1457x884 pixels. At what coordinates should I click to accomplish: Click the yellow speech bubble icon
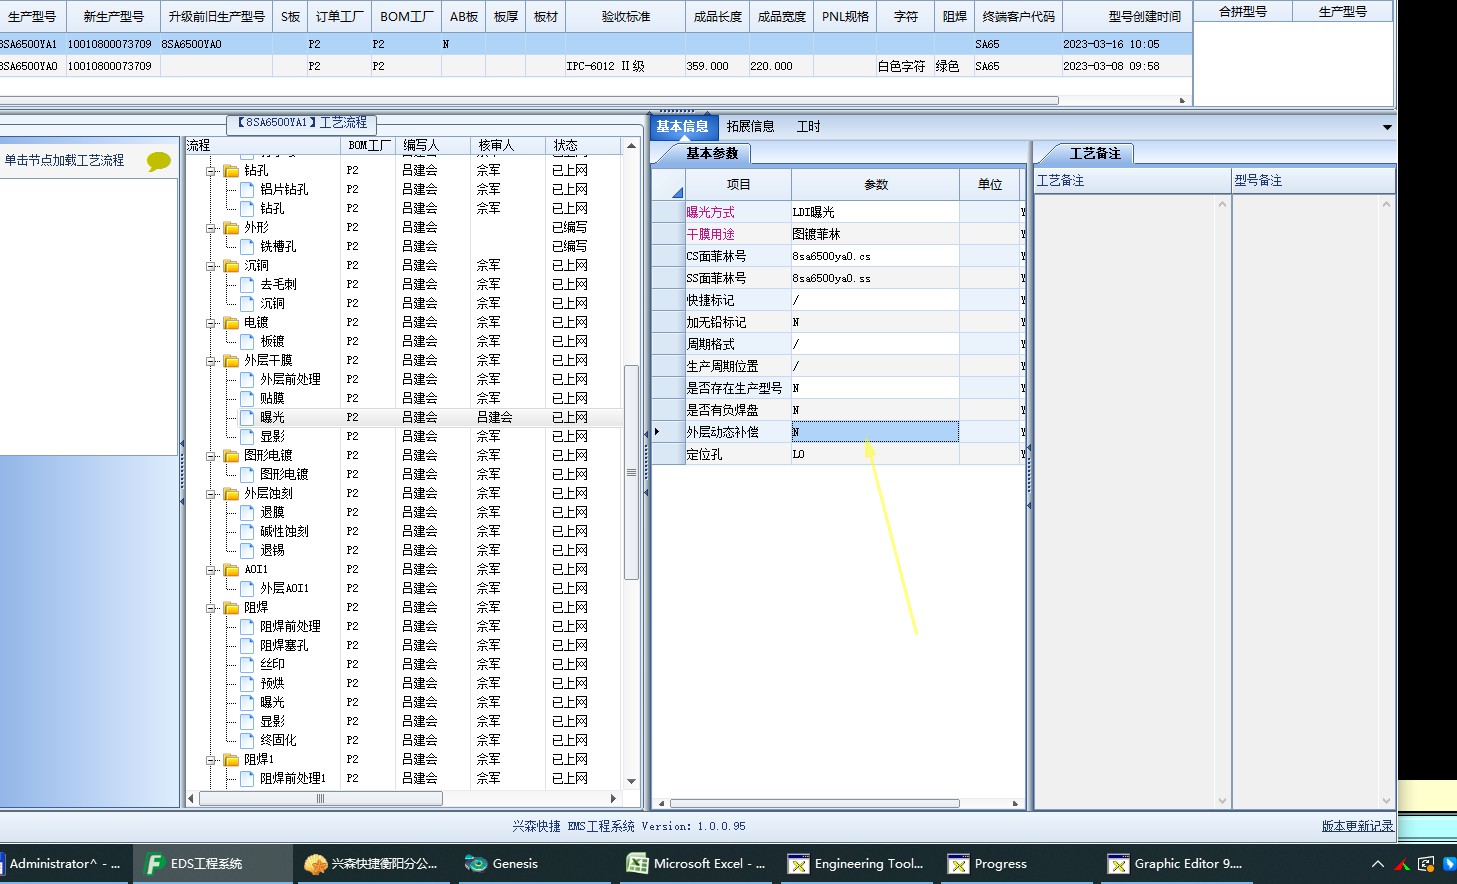(x=158, y=161)
